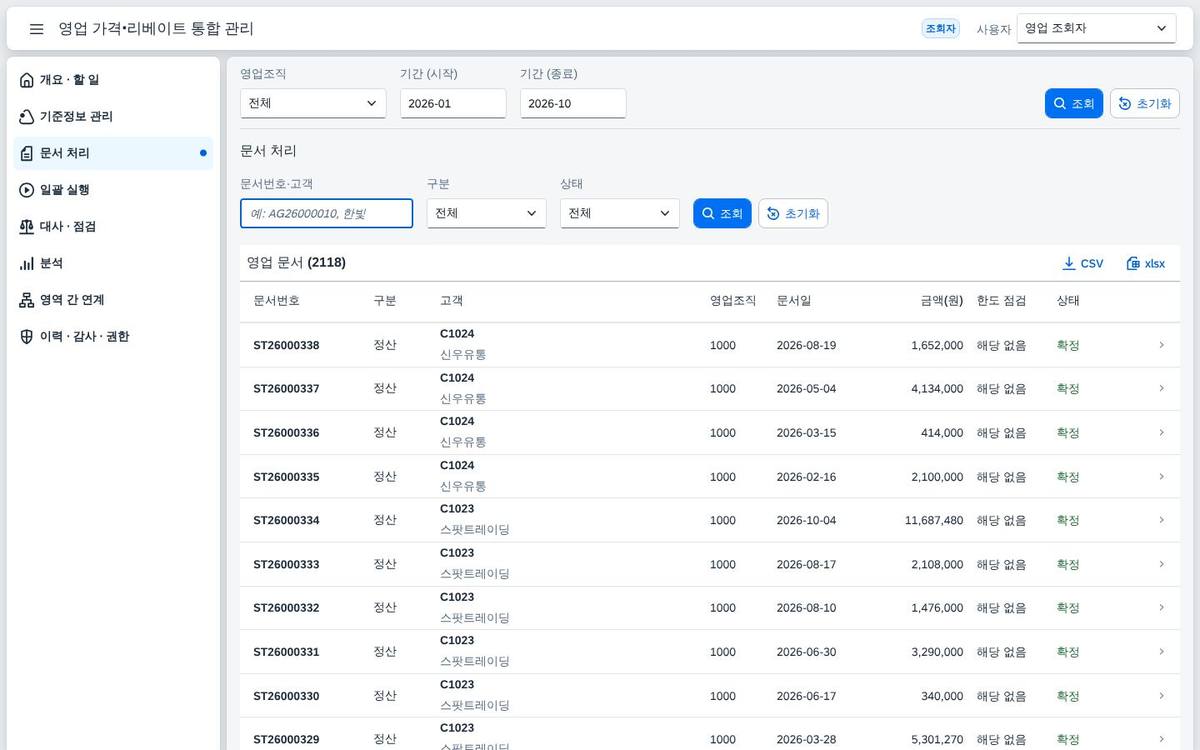Click the 금액(원) column header
This screenshot has width=1200, height=750.
(942, 300)
